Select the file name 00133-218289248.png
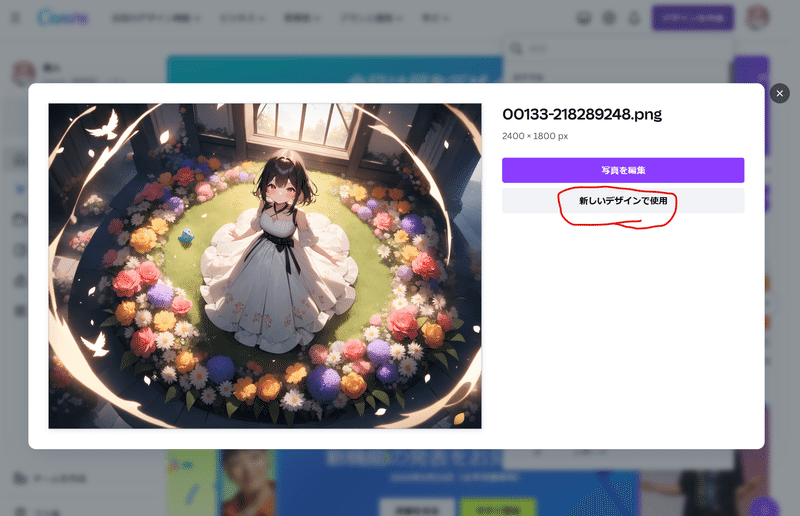Image resolution: width=800 pixels, height=516 pixels. (582, 114)
